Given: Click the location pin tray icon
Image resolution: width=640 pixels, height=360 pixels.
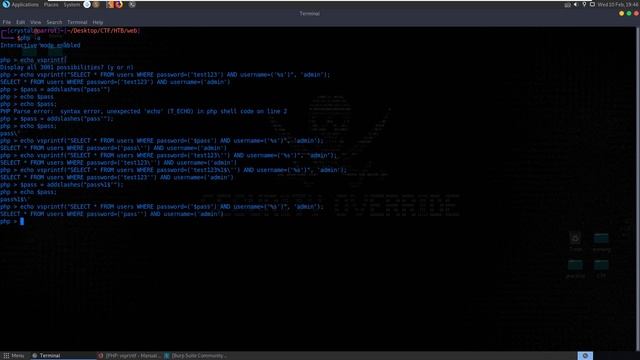Looking at the screenshot, I should tap(584, 4).
